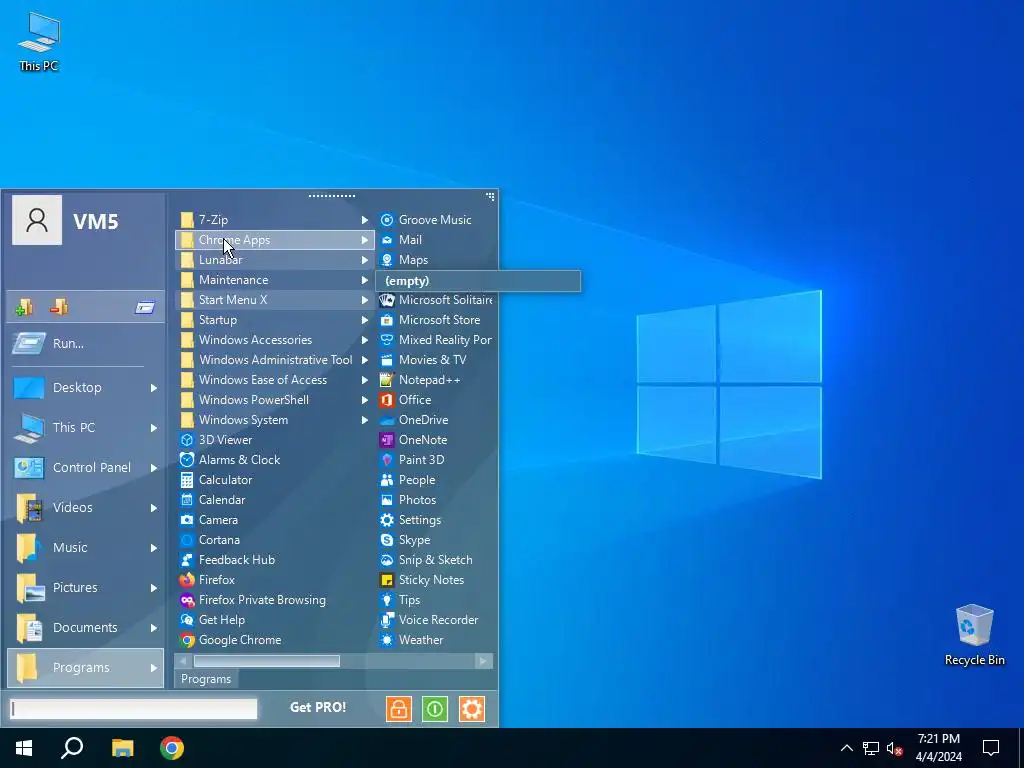This screenshot has height=768, width=1024.
Task: Launch Microsoft Solitaire icon
Action: point(387,300)
